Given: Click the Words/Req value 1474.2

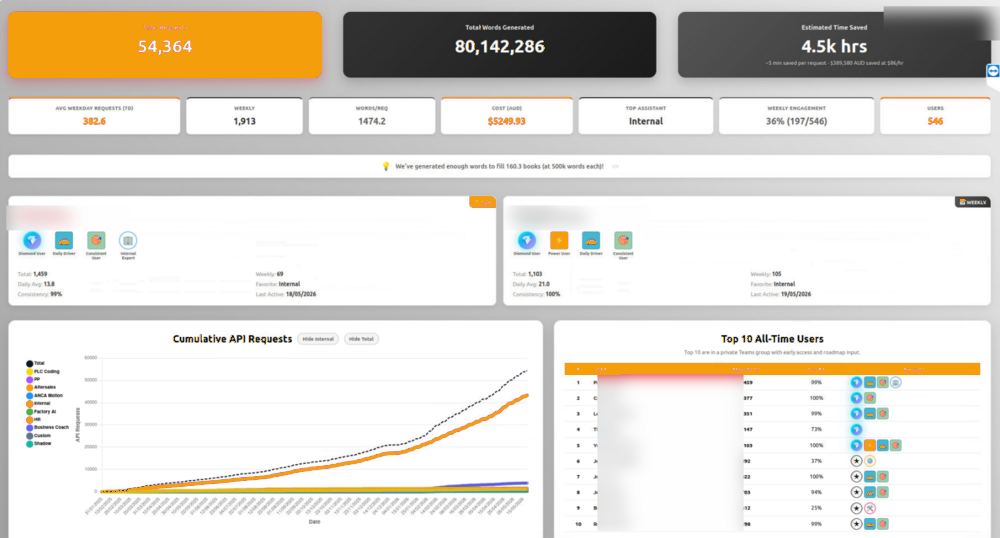Looking at the screenshot, I should 372,121.
